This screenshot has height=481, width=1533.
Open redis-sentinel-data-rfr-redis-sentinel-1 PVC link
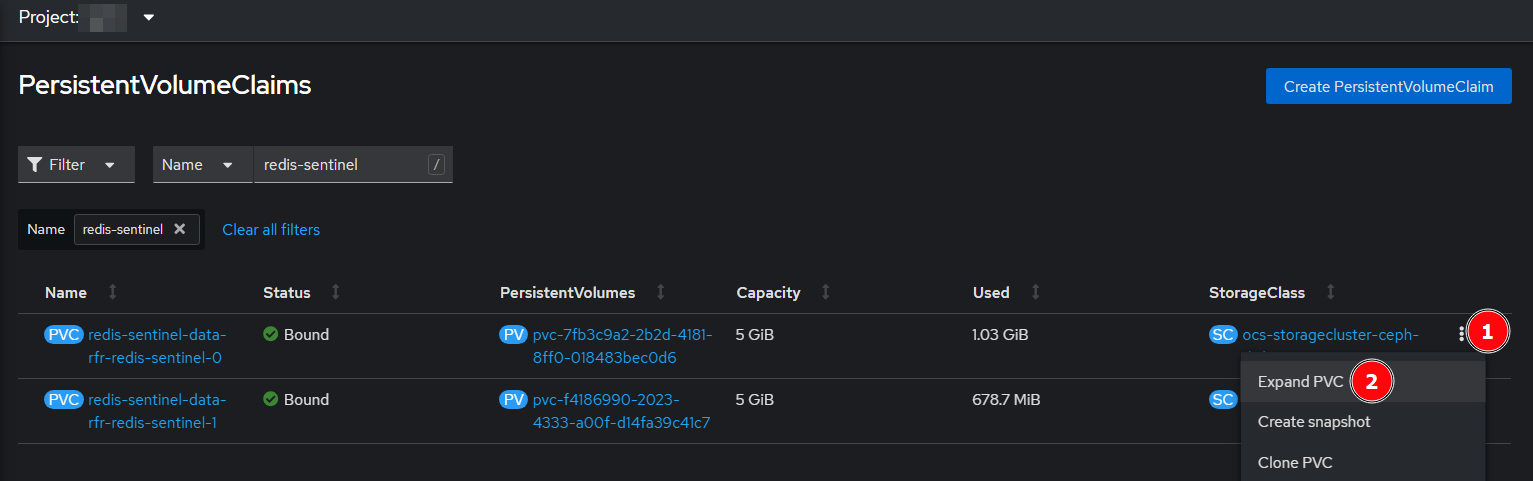(157, 411)
